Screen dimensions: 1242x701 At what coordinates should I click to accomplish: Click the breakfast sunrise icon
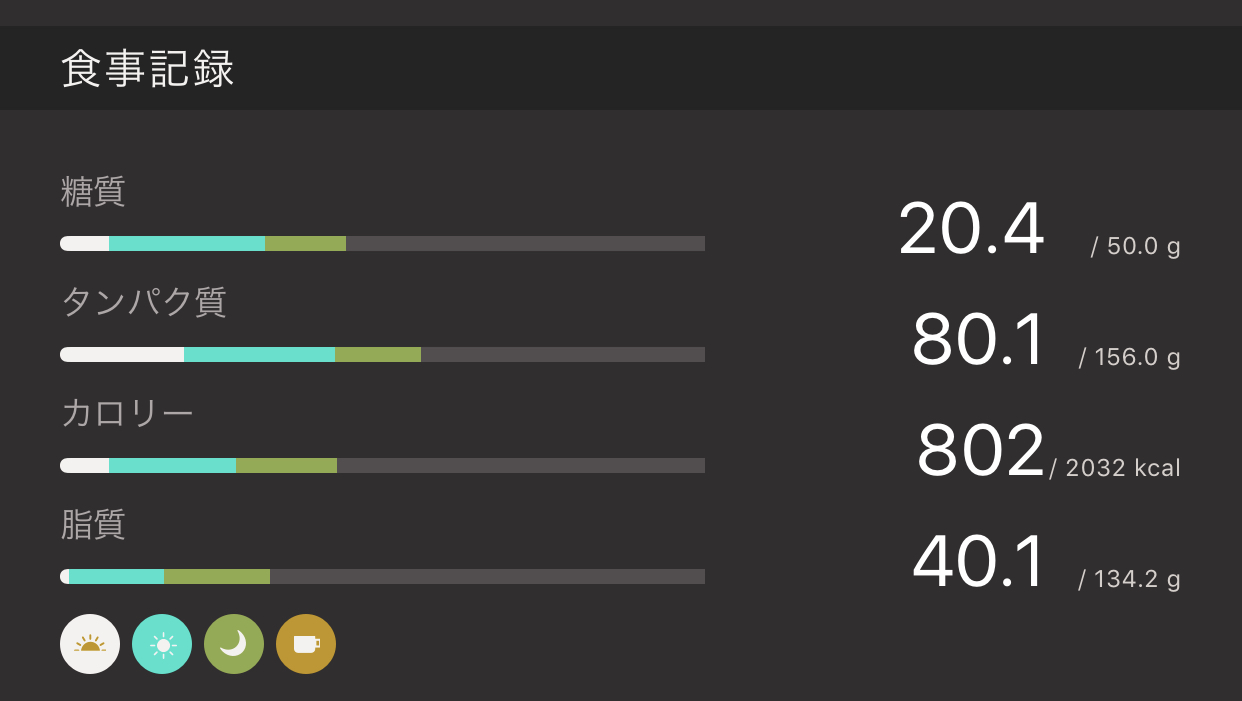tap(90, 644)
